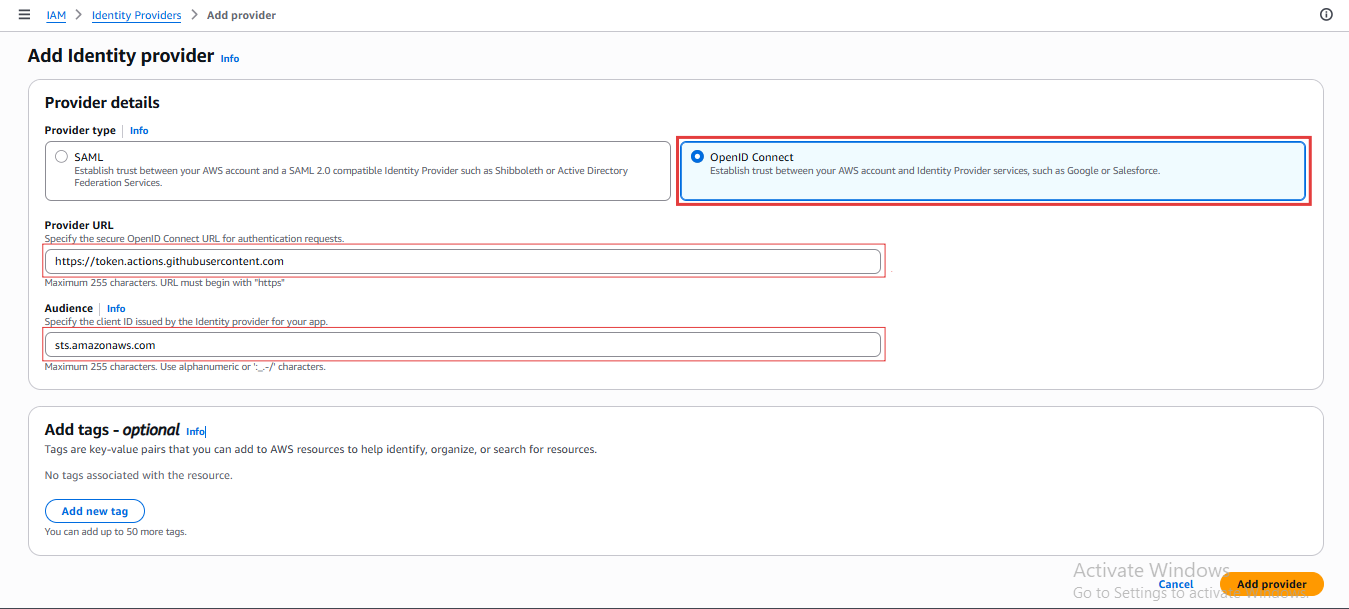
Task: Click Go to Settings to activate Windows
Action: (1152, 592)
